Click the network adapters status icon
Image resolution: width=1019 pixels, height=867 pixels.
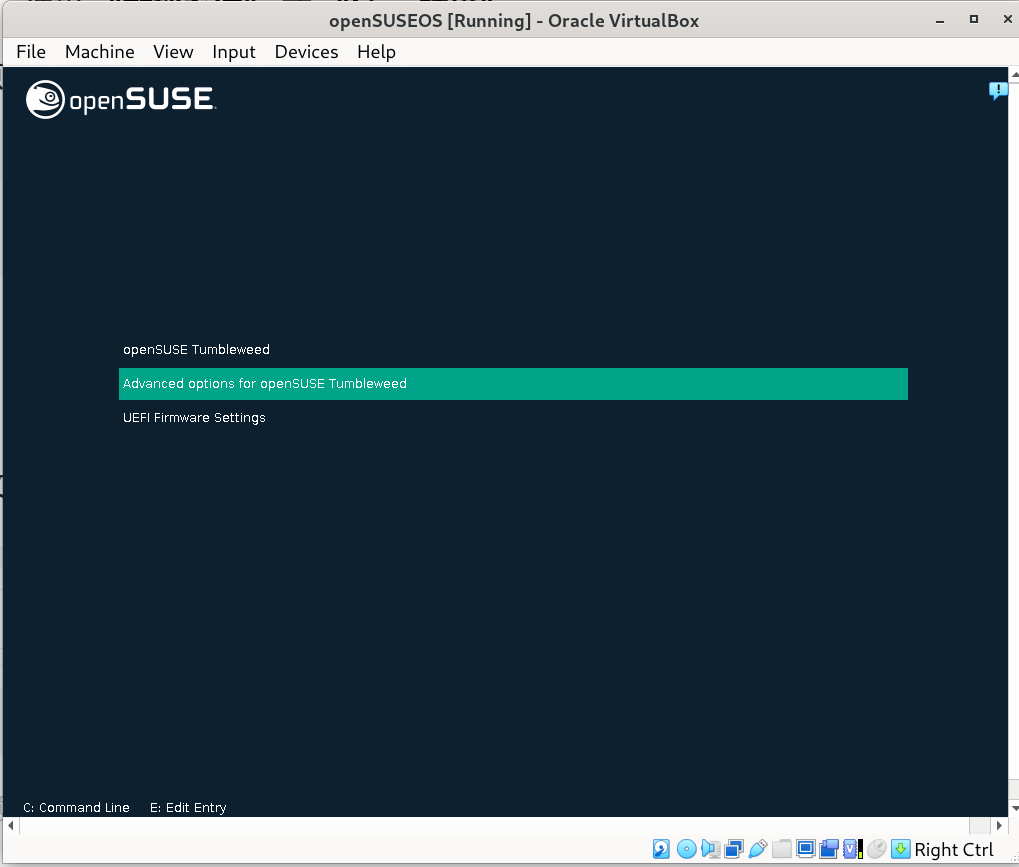(734, 849)
